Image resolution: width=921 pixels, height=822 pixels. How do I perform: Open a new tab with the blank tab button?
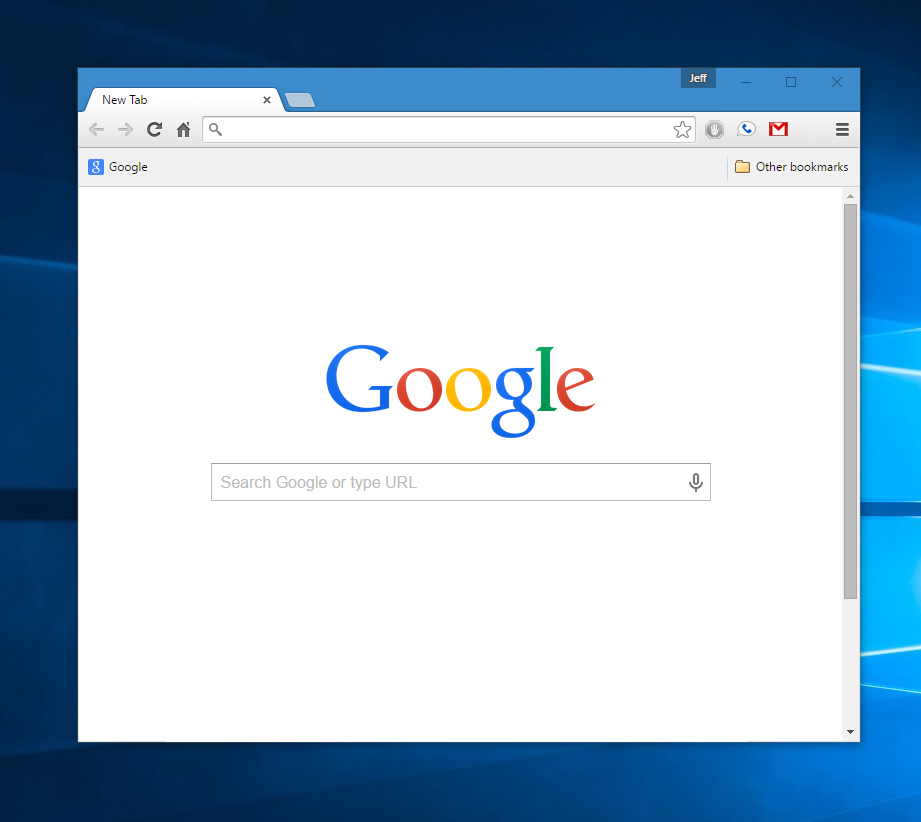[300, 100]
